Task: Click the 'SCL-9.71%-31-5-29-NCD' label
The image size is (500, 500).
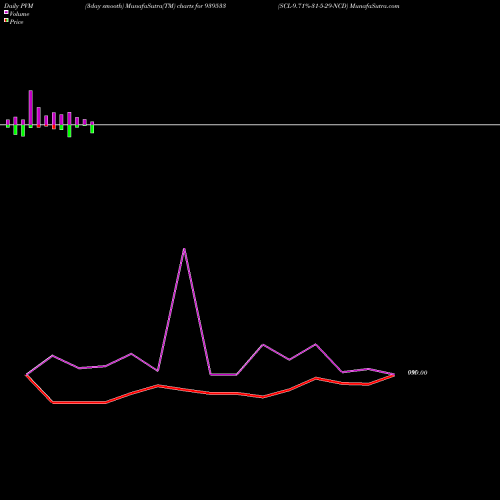Action: [x=313, y=6]
